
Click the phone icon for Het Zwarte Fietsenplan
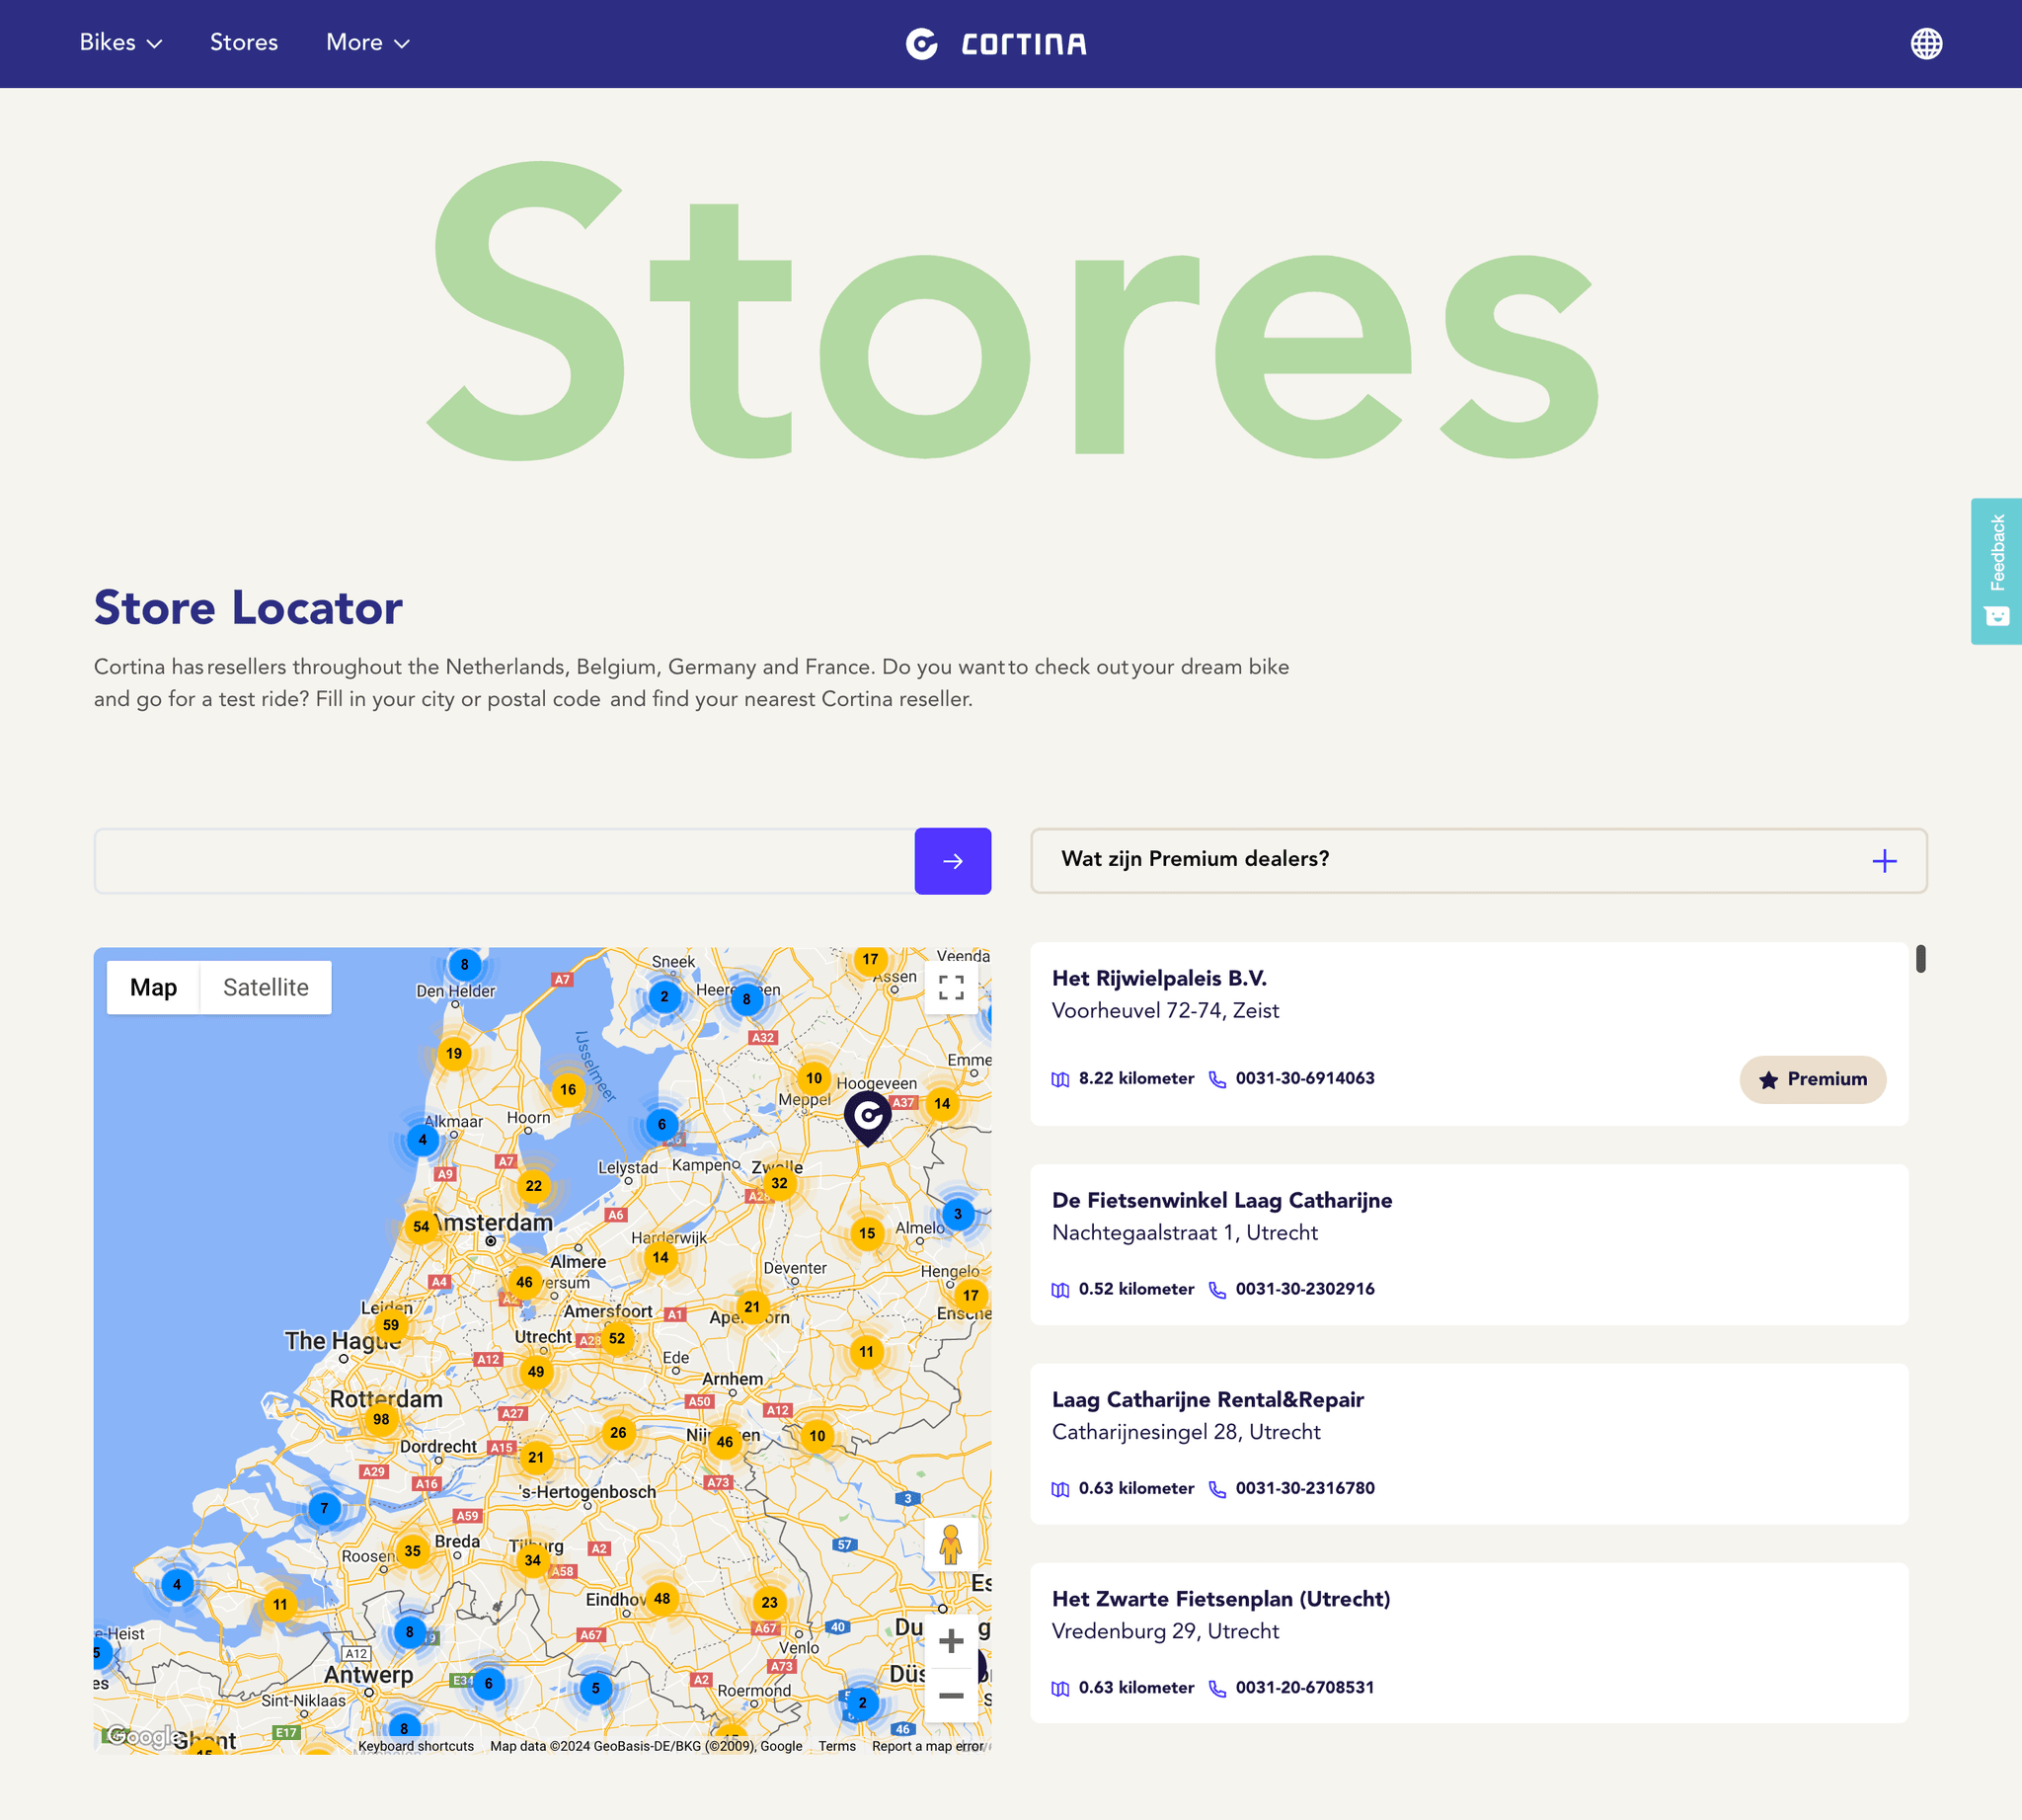[1217, 1687]
